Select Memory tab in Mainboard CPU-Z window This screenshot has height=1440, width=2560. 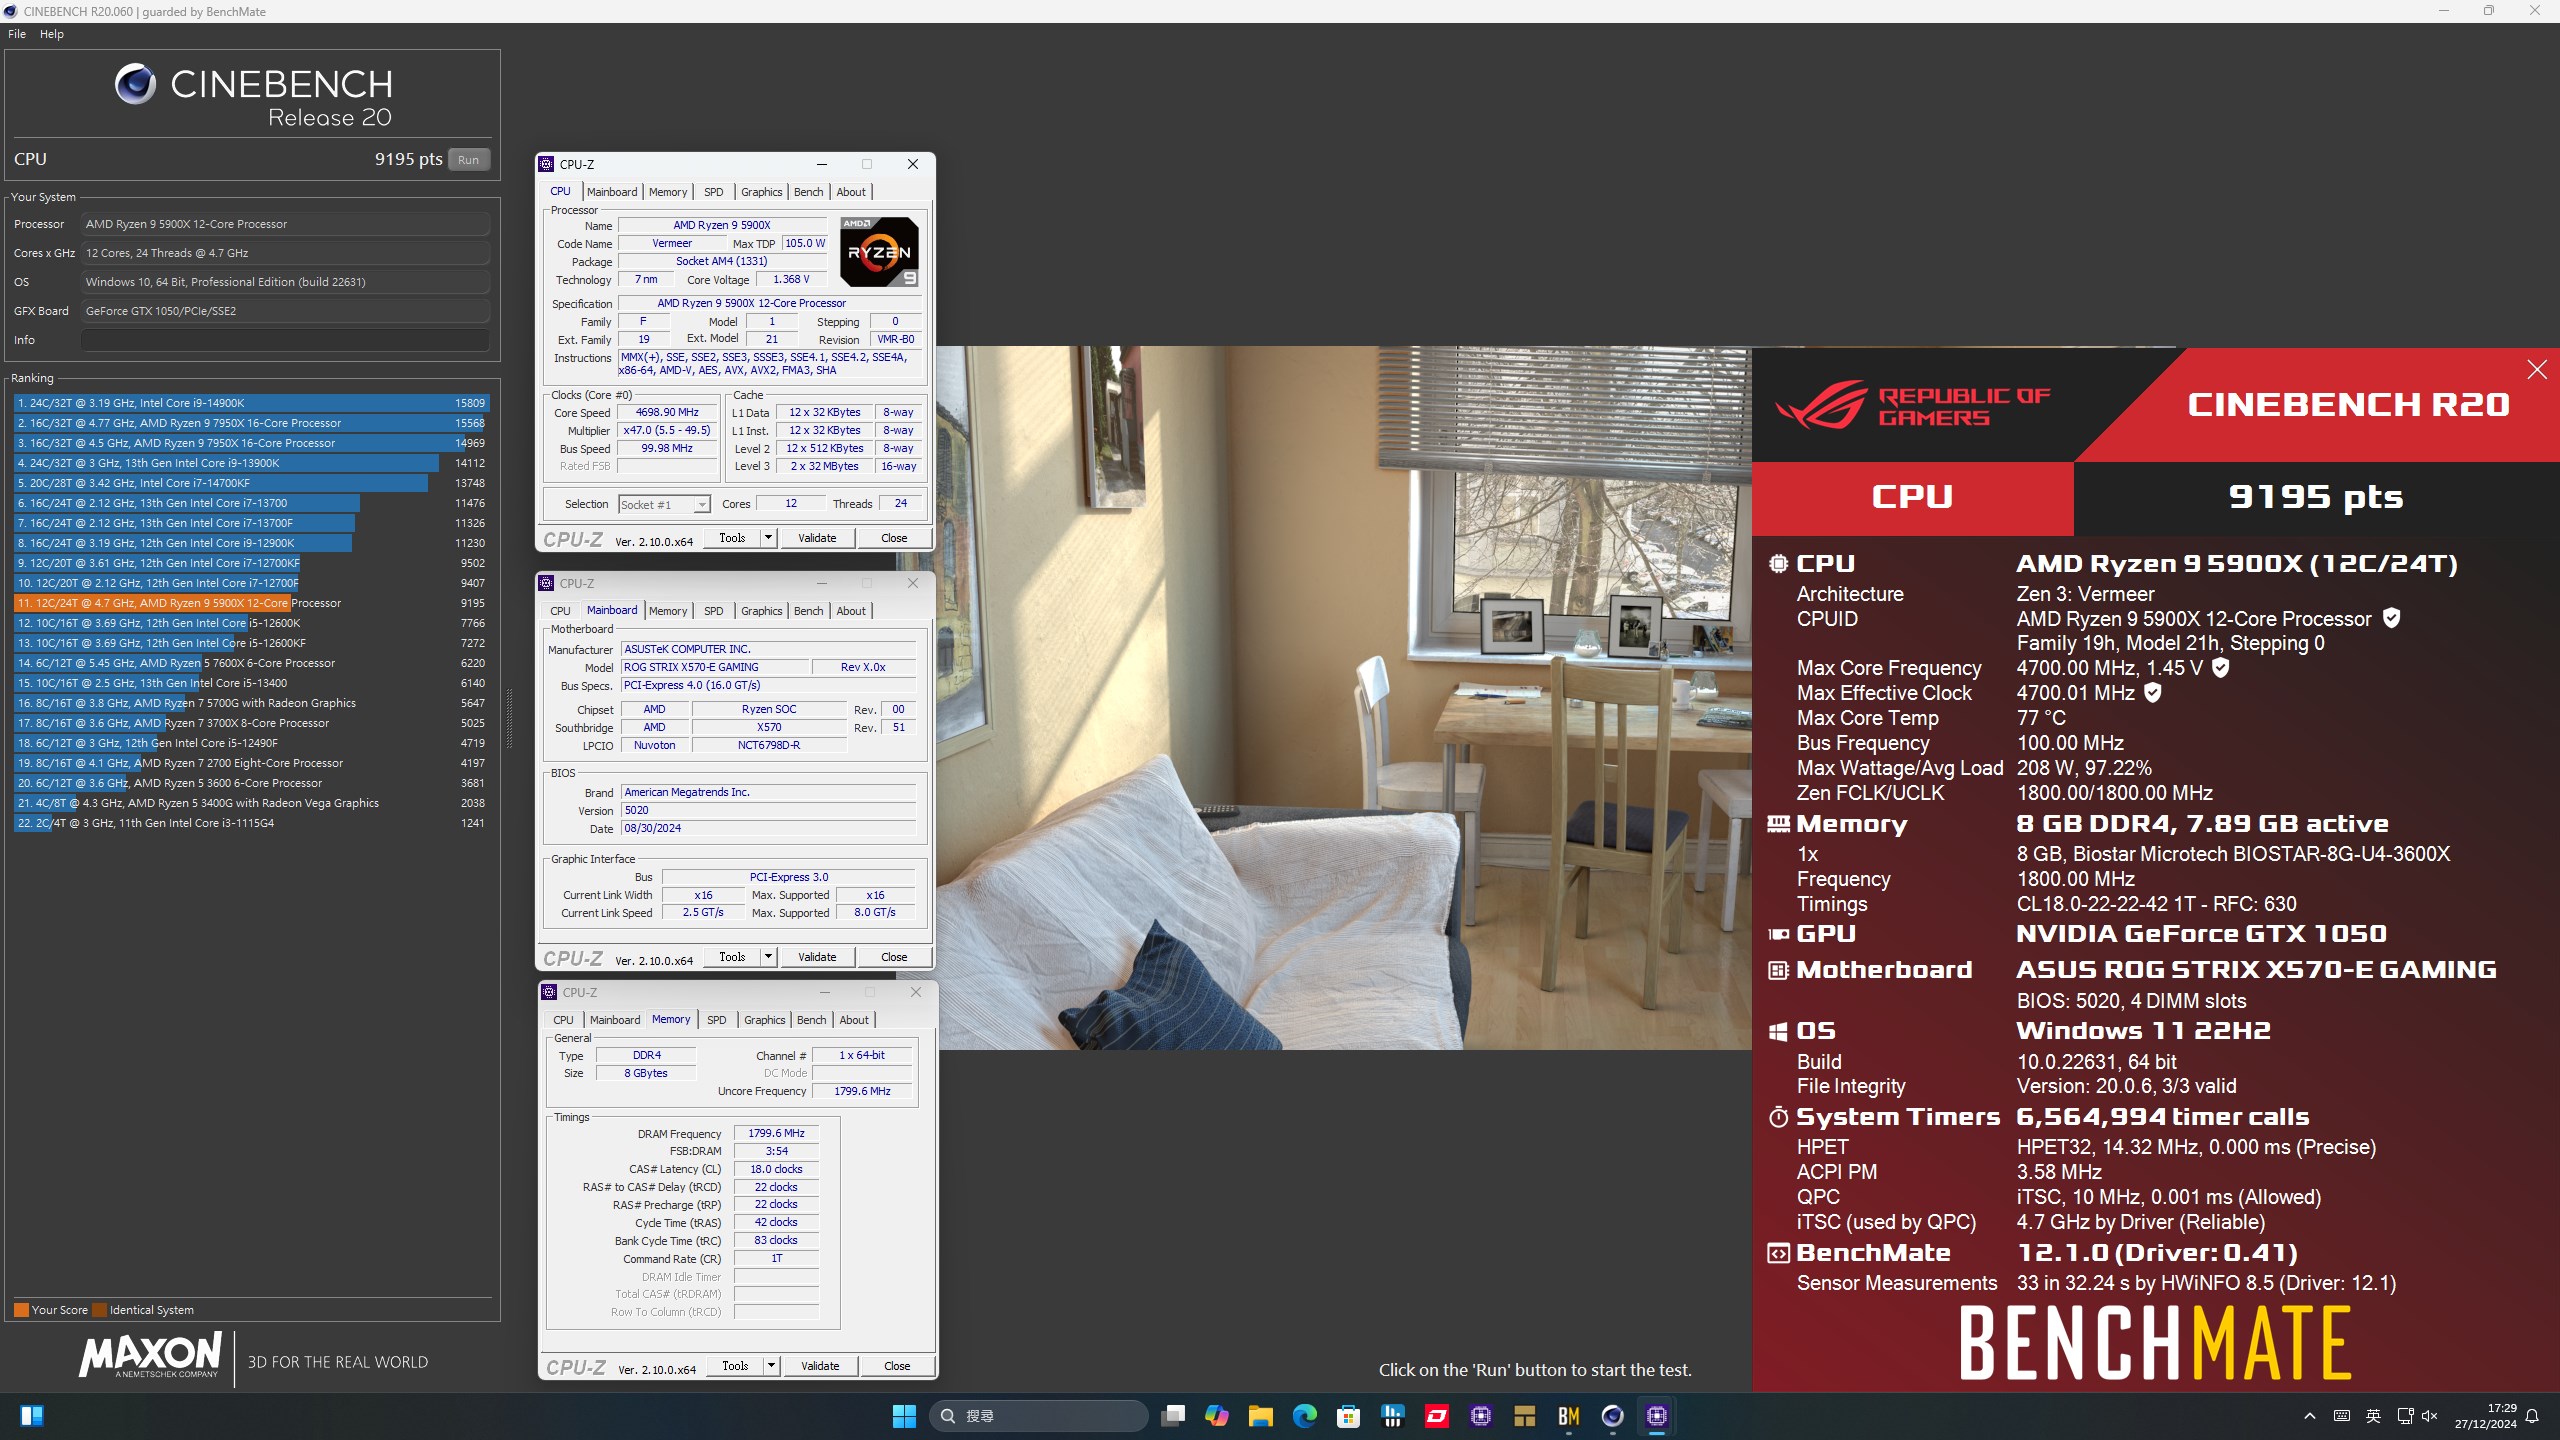coord(668,611)
